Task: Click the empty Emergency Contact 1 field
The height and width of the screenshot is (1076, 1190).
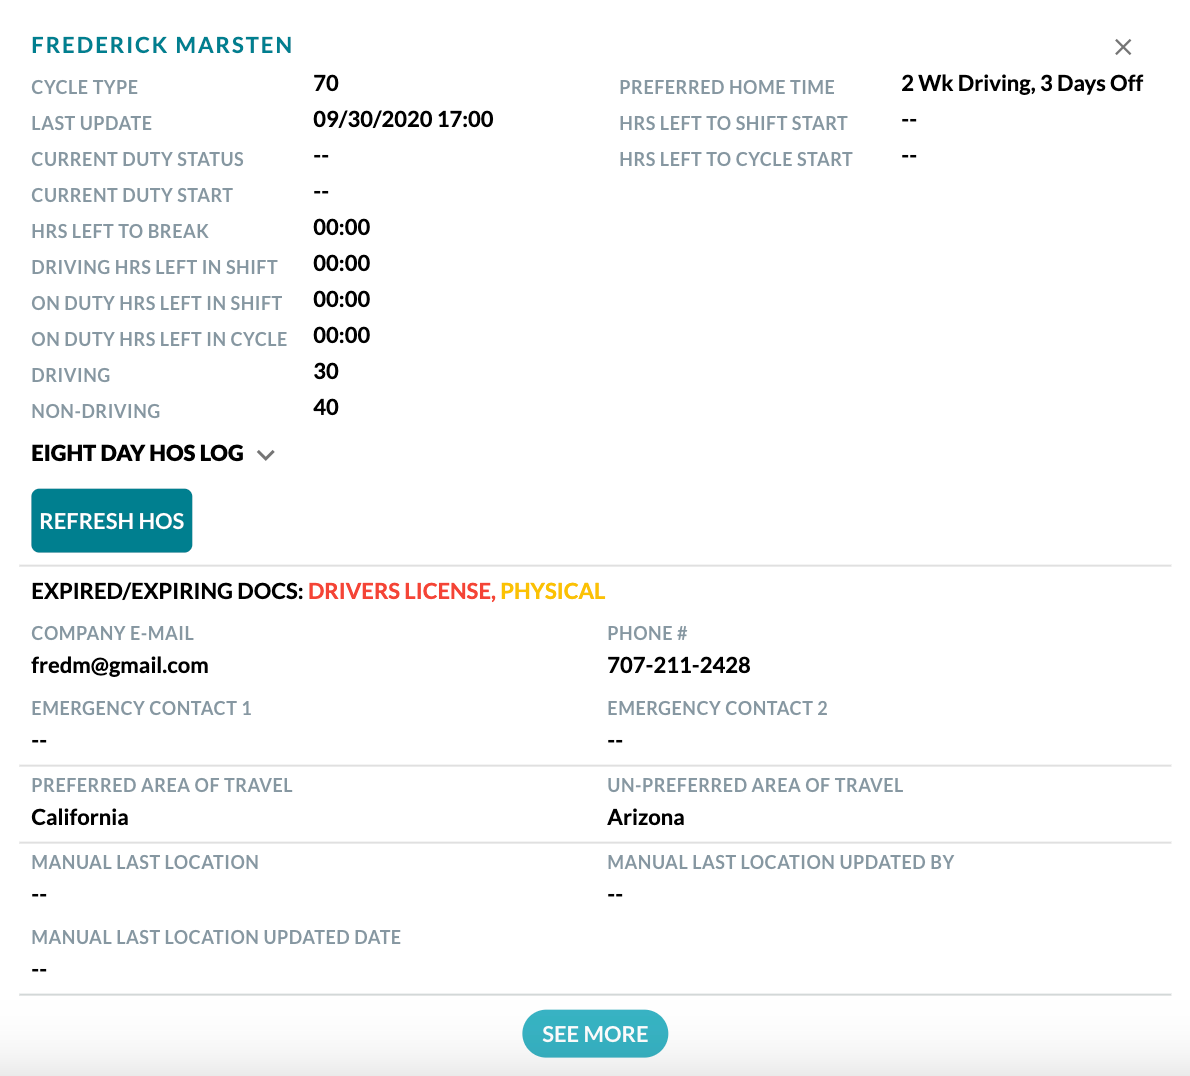Action: click(37, 739)
